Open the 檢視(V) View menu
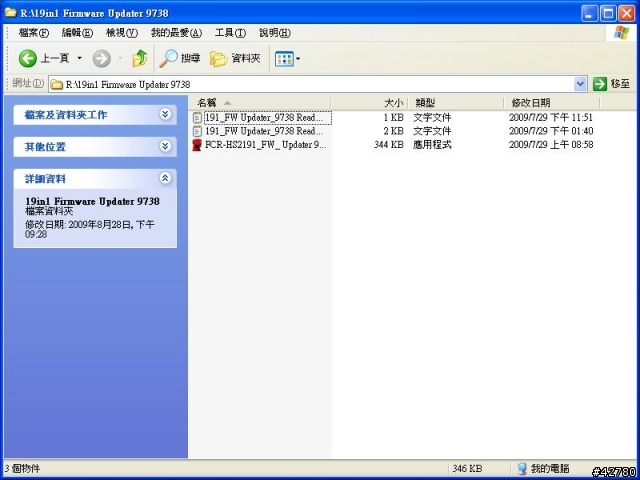The image size is (640, 480). 122,33
